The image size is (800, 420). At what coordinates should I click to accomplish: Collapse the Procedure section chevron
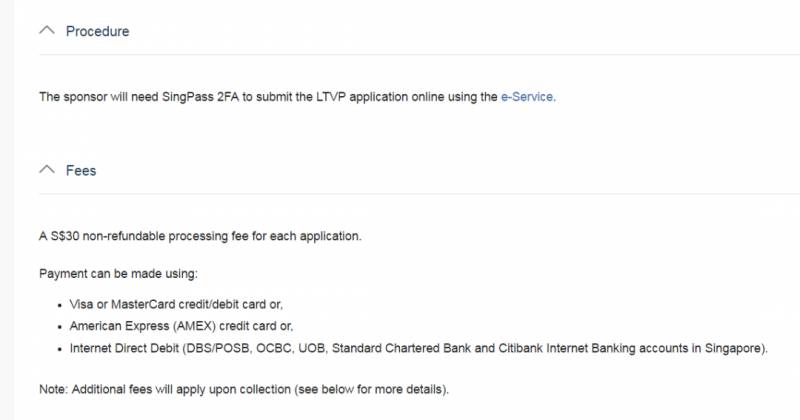click(x=46, y=31)
